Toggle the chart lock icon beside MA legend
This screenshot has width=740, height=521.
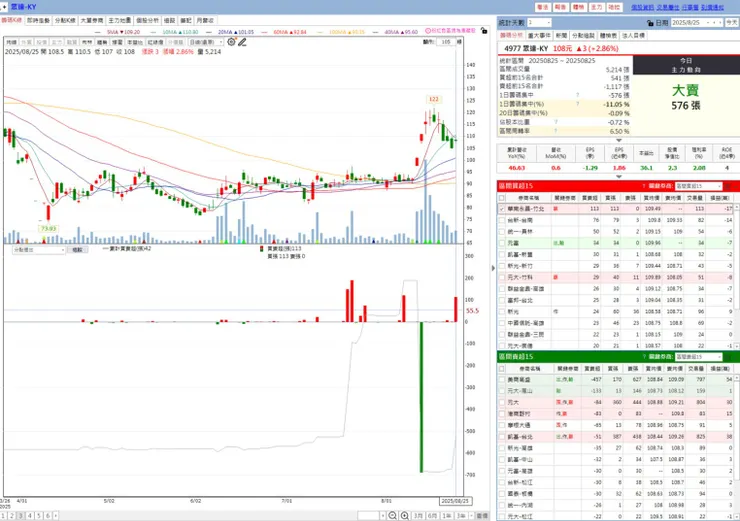point(483,31)
